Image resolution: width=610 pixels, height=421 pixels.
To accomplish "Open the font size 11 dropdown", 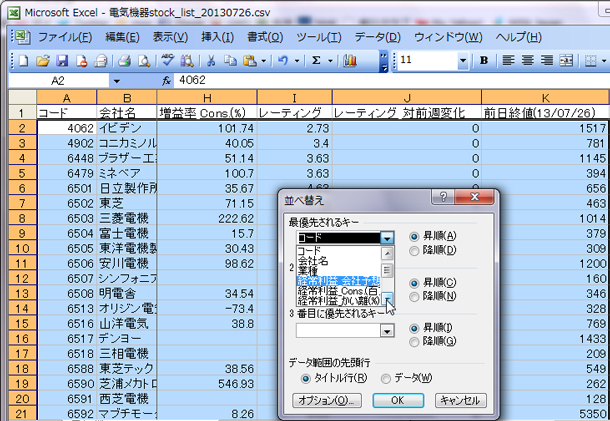I will [x=463, y=61].
